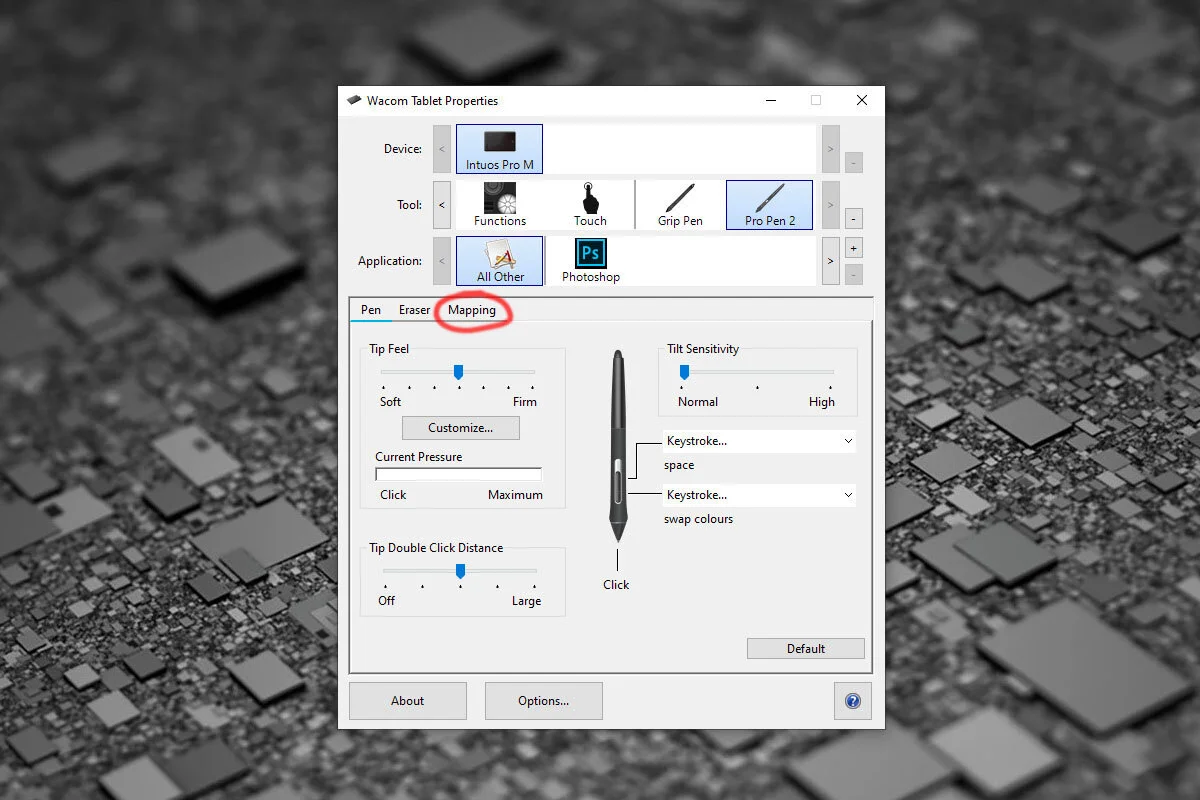Click the Customize... button
This screenshot has width=1200, height=800.
click(x=461, y=428)
